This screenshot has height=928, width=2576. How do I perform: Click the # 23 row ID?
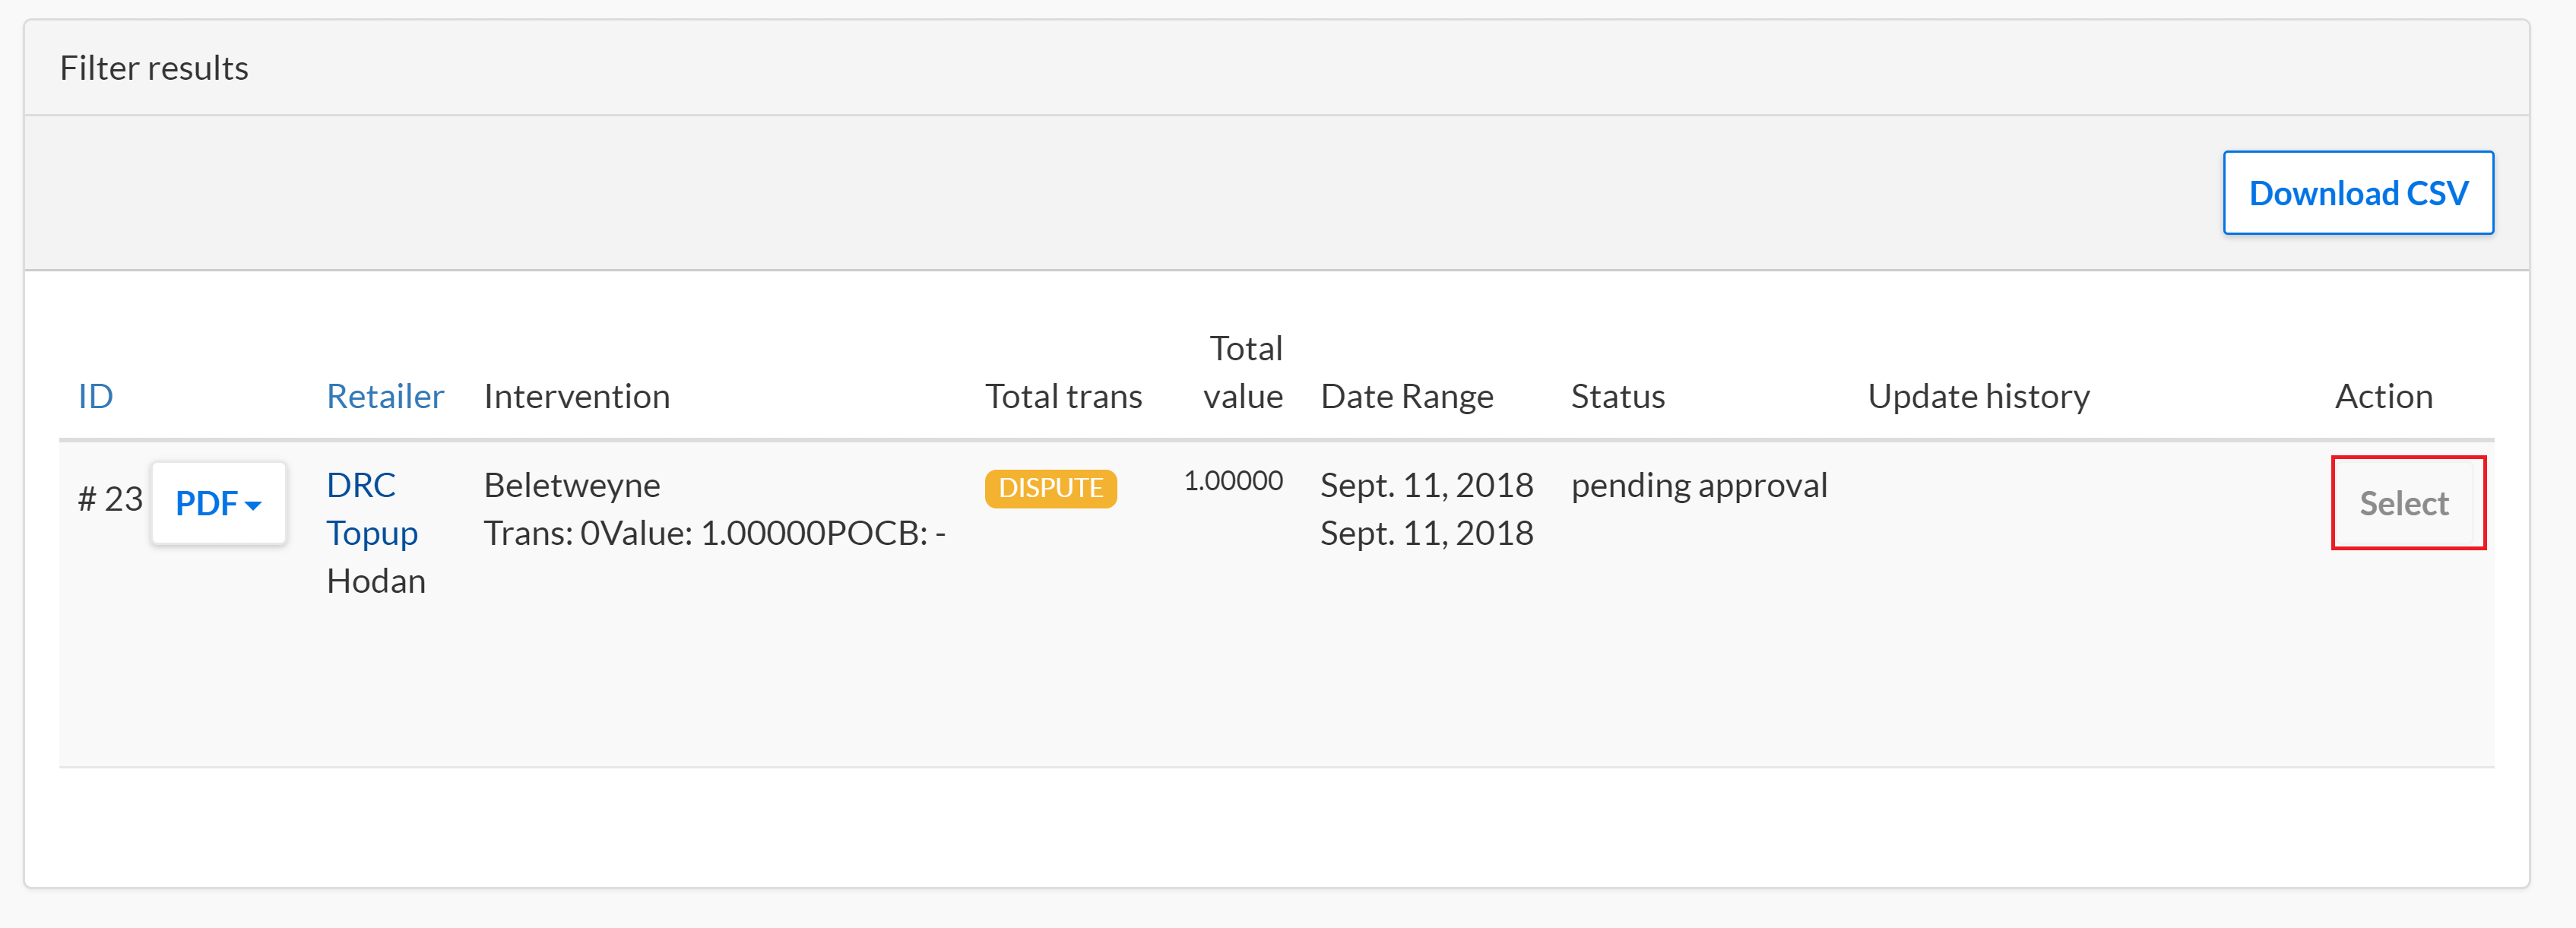[x=110, y=498]
